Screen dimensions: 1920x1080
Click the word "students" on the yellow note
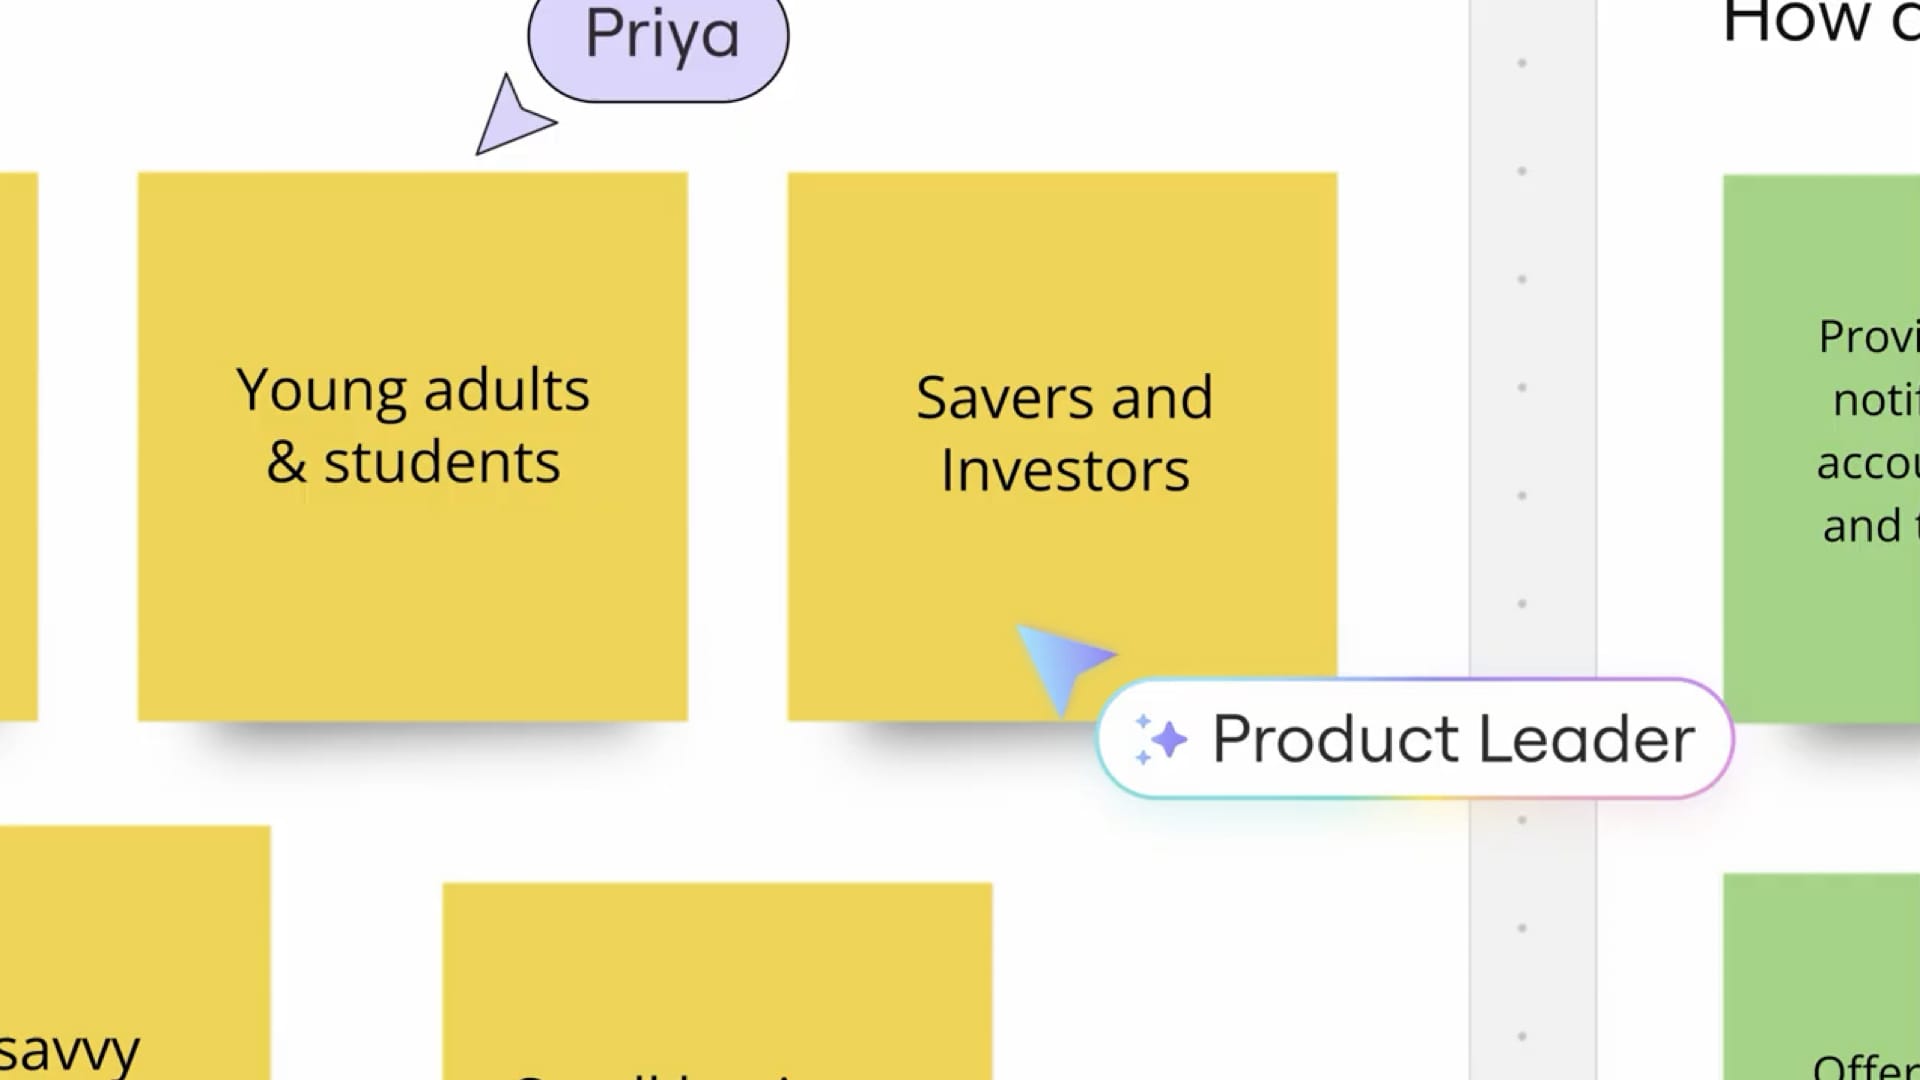click(x=441, y=462)
